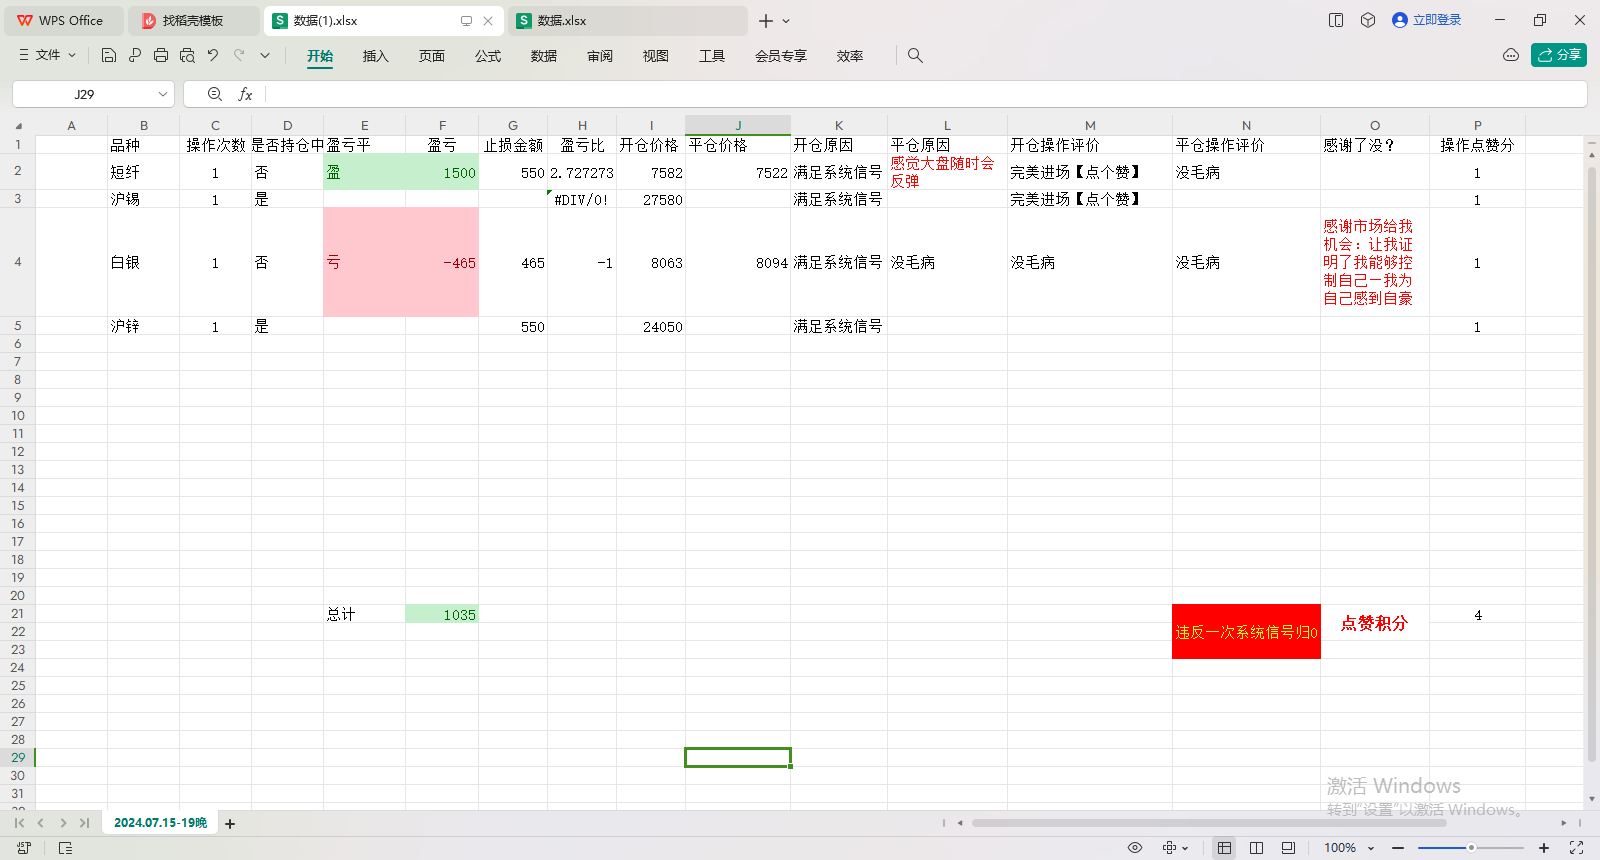1600x860 pixels.
Task: Toggle eye protection mode icon
Action: 1135,848
